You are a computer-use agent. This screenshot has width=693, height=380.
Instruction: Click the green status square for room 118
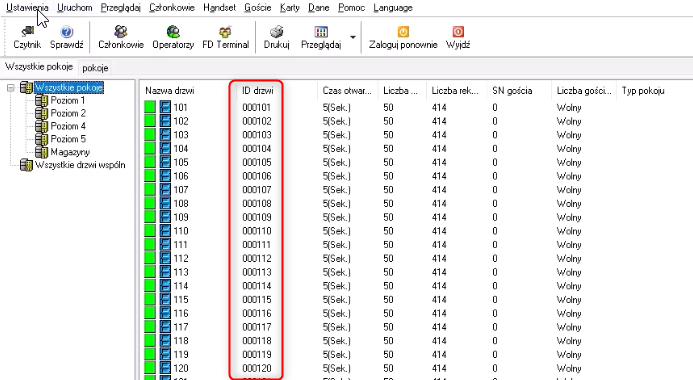(150, 340)
